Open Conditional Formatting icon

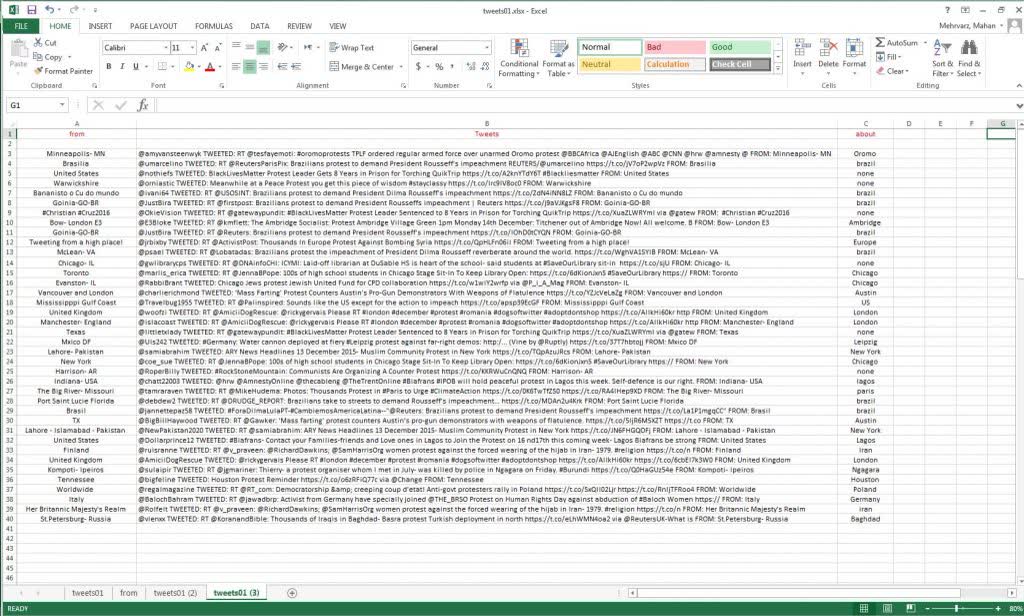519,48
